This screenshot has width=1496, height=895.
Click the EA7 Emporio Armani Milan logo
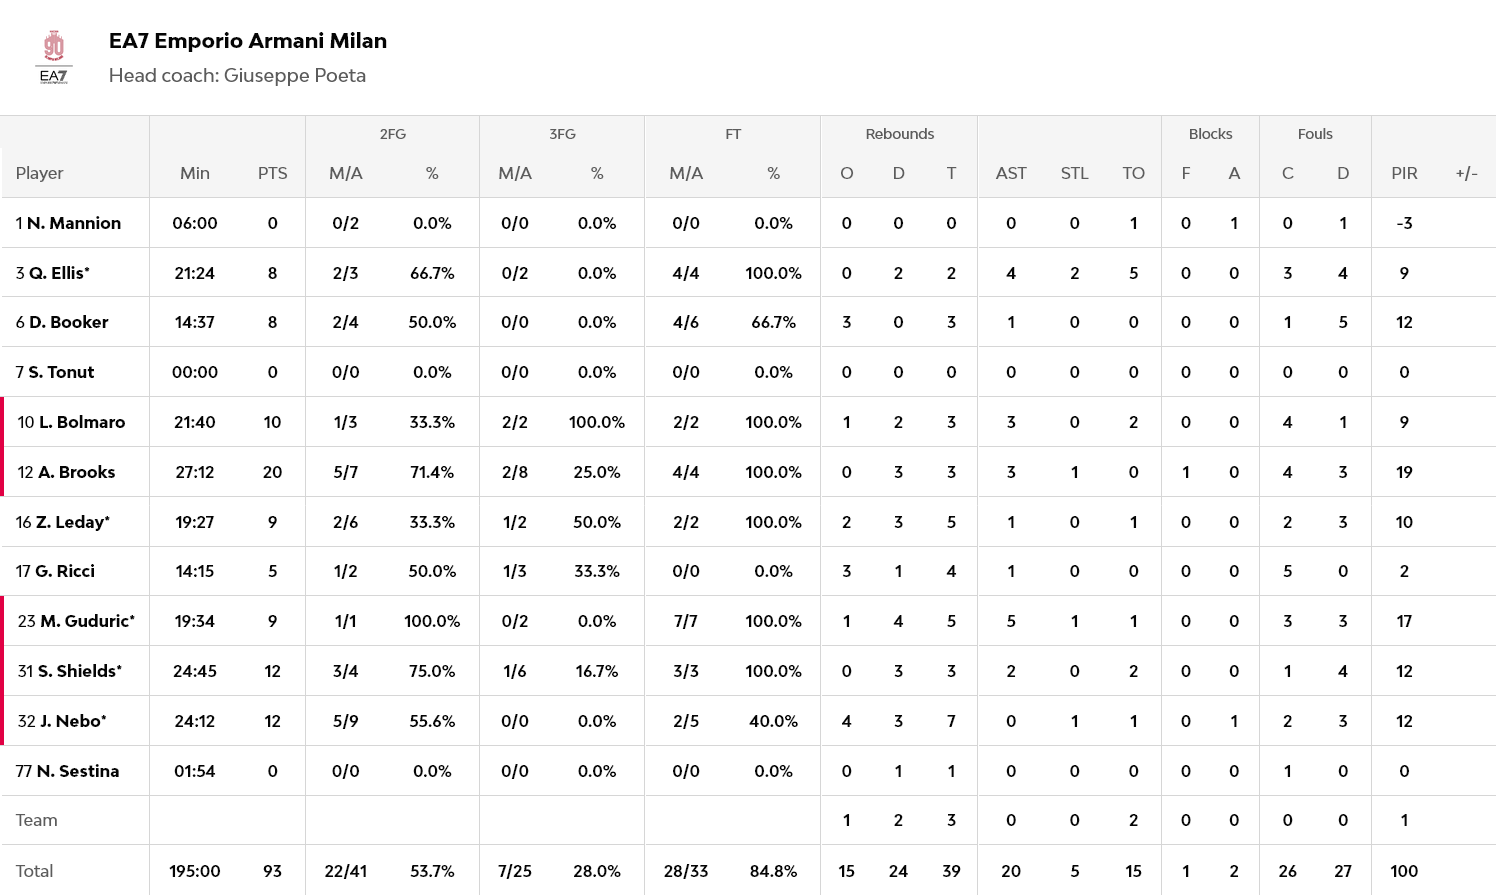pos(54,58)
